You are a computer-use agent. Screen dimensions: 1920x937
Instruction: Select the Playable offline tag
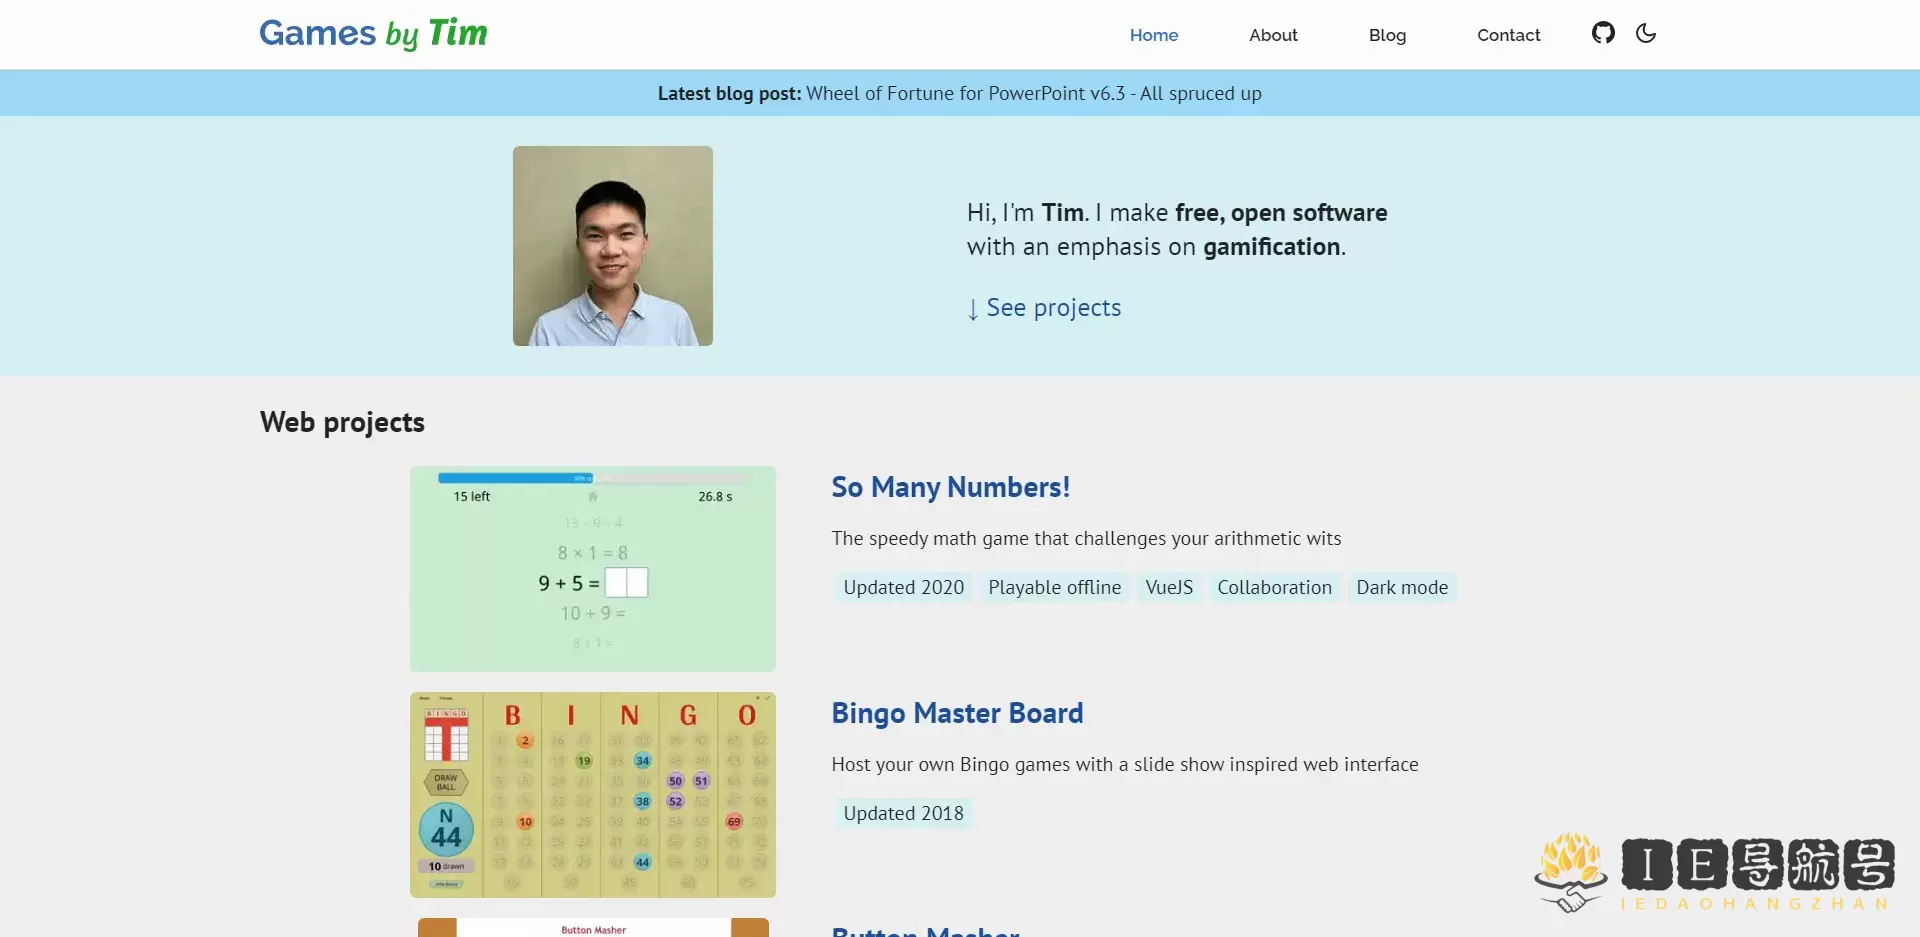pyautogui.click(x=1054, y=587)
